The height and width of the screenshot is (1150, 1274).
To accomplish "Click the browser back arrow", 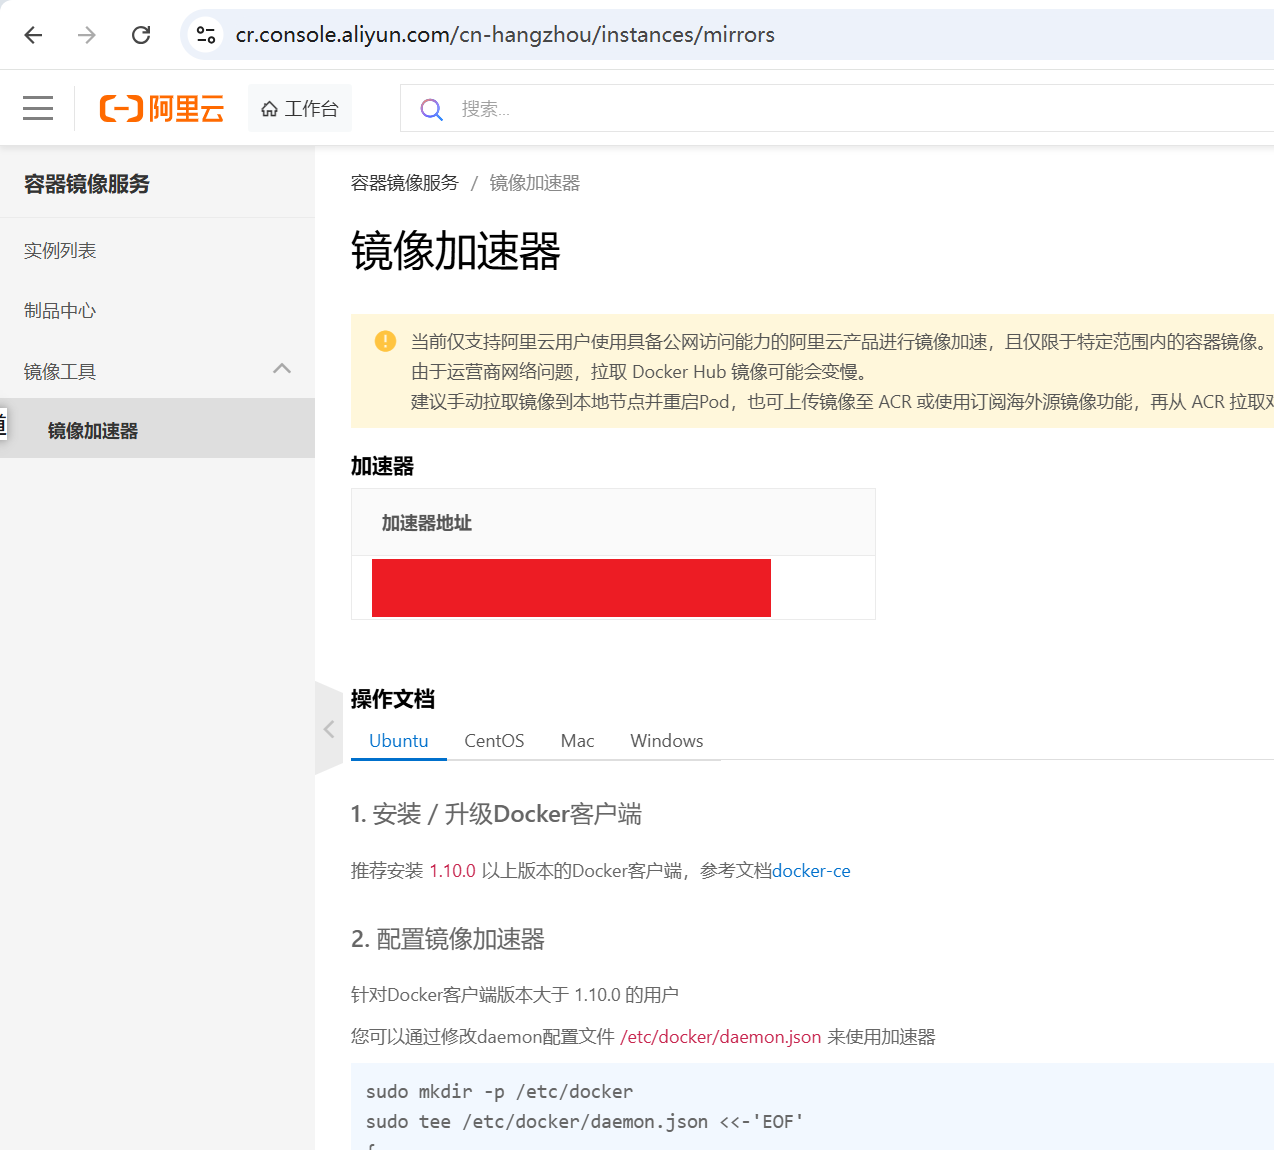I will (33, 34).
